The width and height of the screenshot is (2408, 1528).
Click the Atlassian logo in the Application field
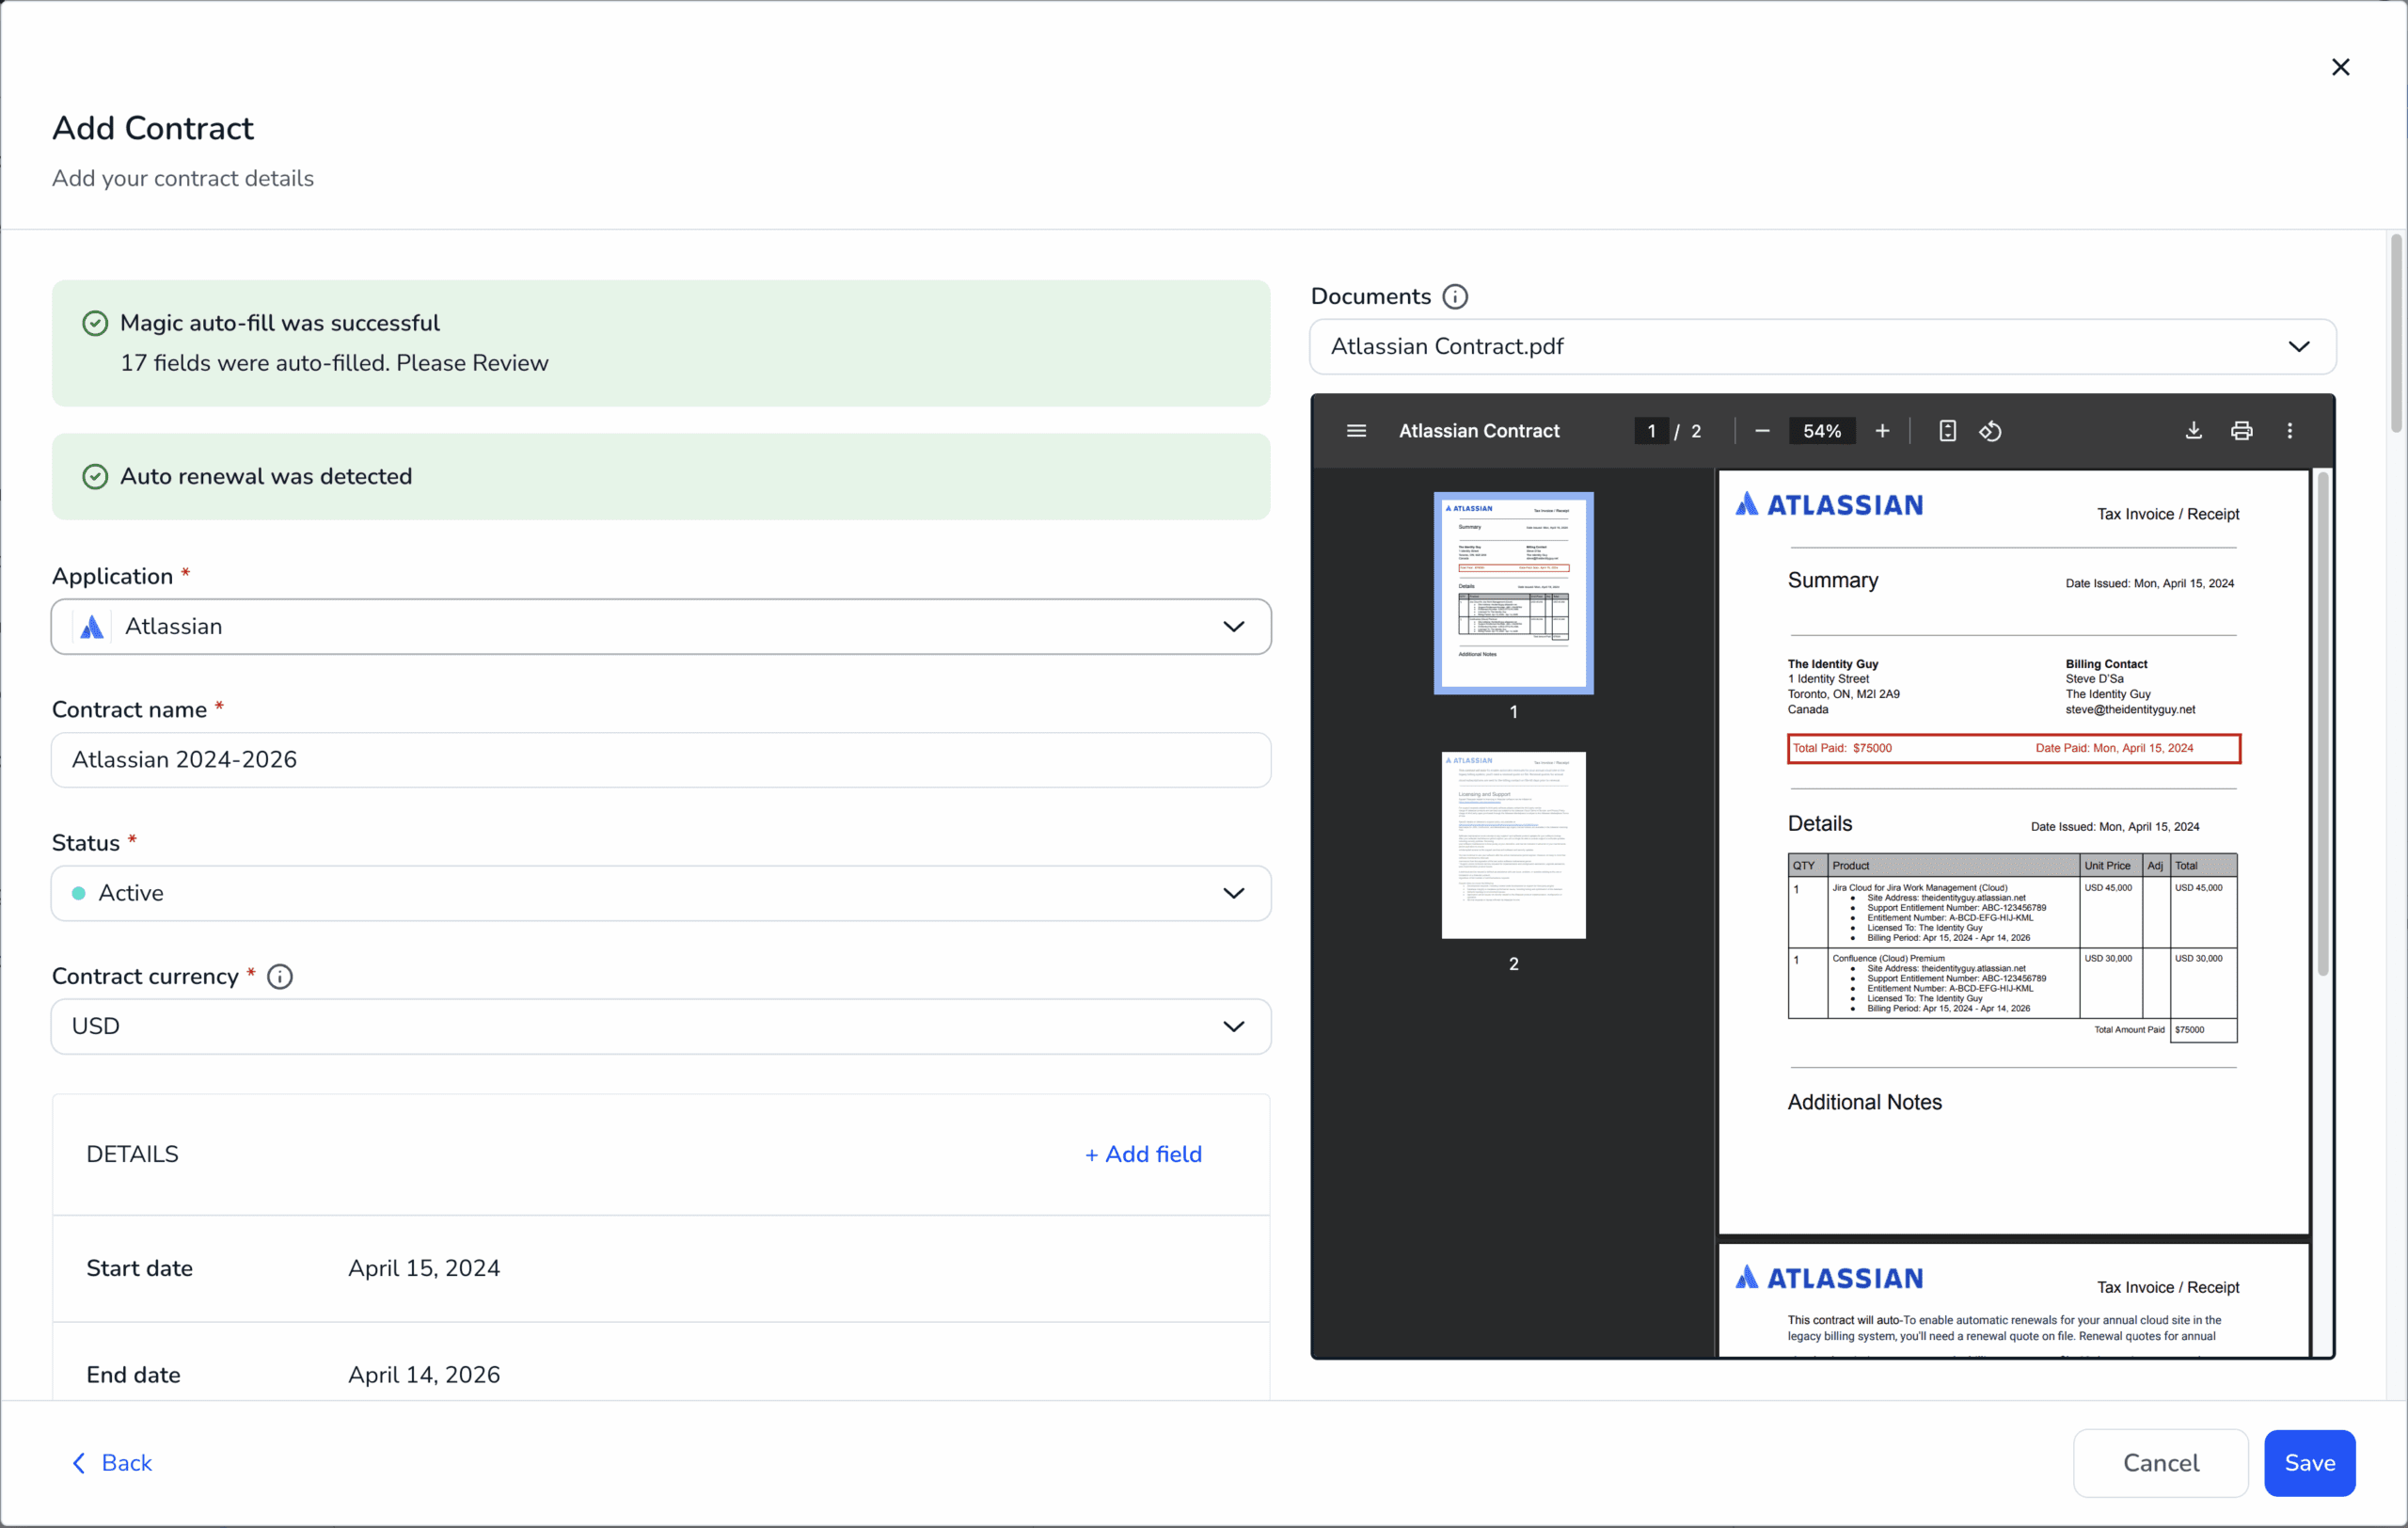coord(92,627)
